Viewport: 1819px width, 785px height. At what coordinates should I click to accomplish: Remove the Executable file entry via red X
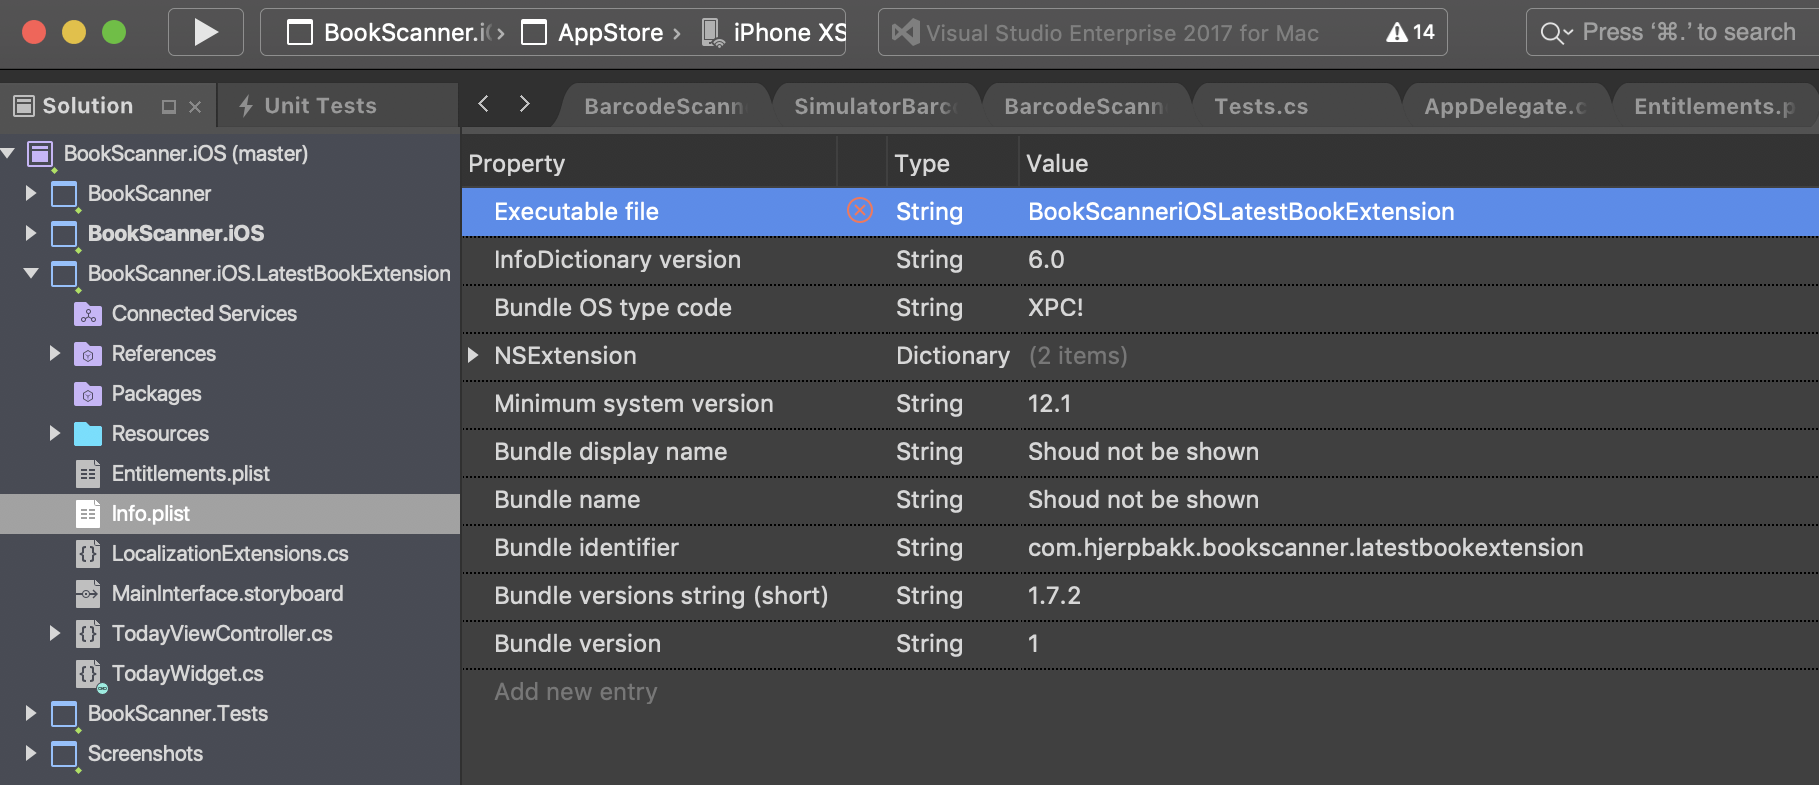860,211
